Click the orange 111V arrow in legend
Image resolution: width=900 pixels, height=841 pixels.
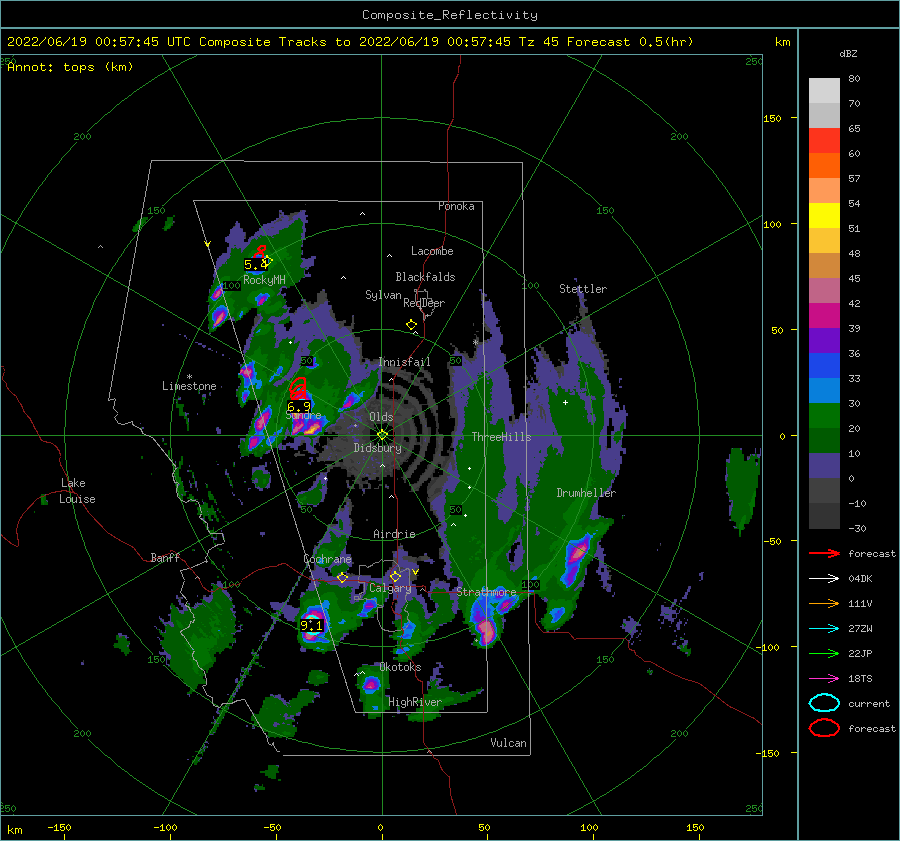pos(824,603)
